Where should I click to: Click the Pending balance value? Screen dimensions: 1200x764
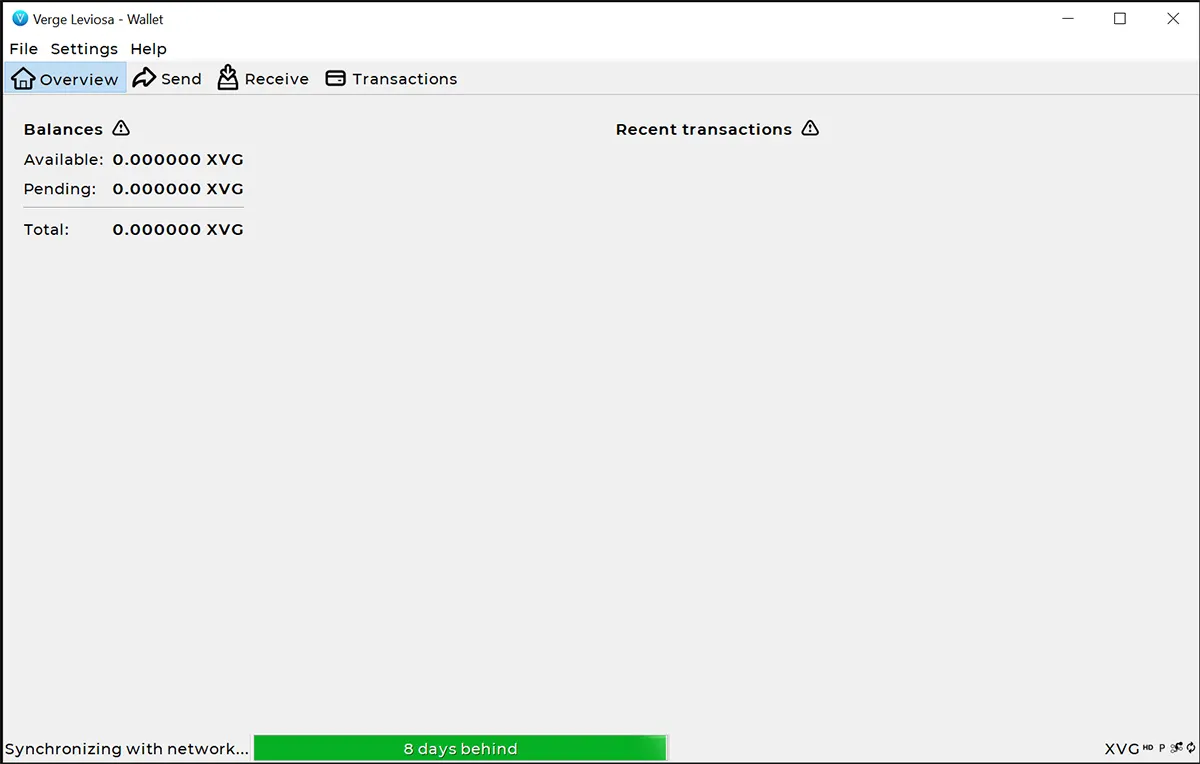pyautogui.click(x=178, y=188)
